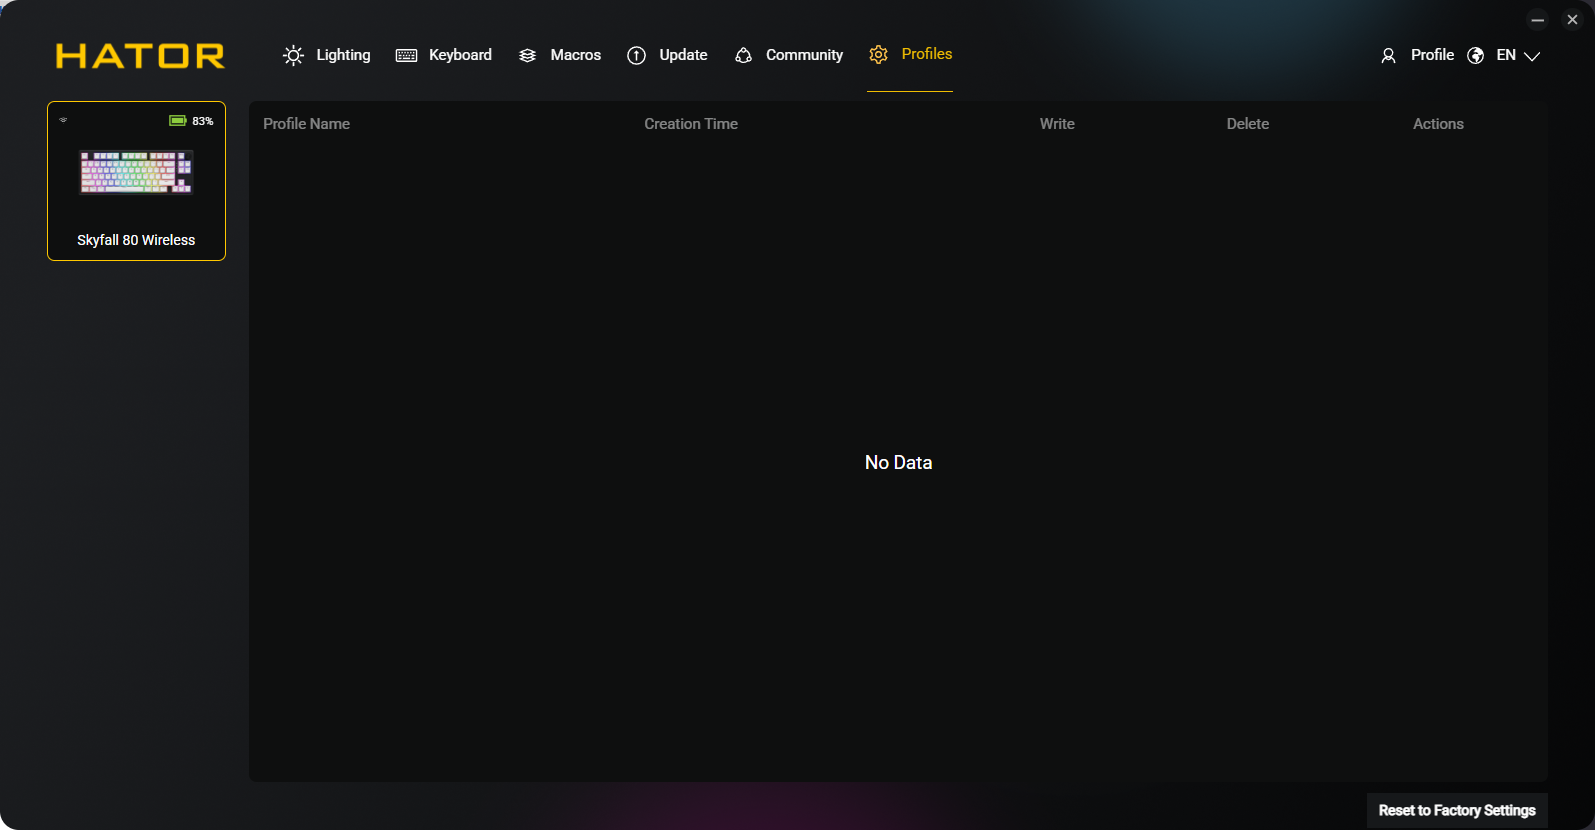Image resolution: width=1595 pixels, height=830 pixels.
Task: Click the Keyboard icon in navigation
Action: click(406, 56)
